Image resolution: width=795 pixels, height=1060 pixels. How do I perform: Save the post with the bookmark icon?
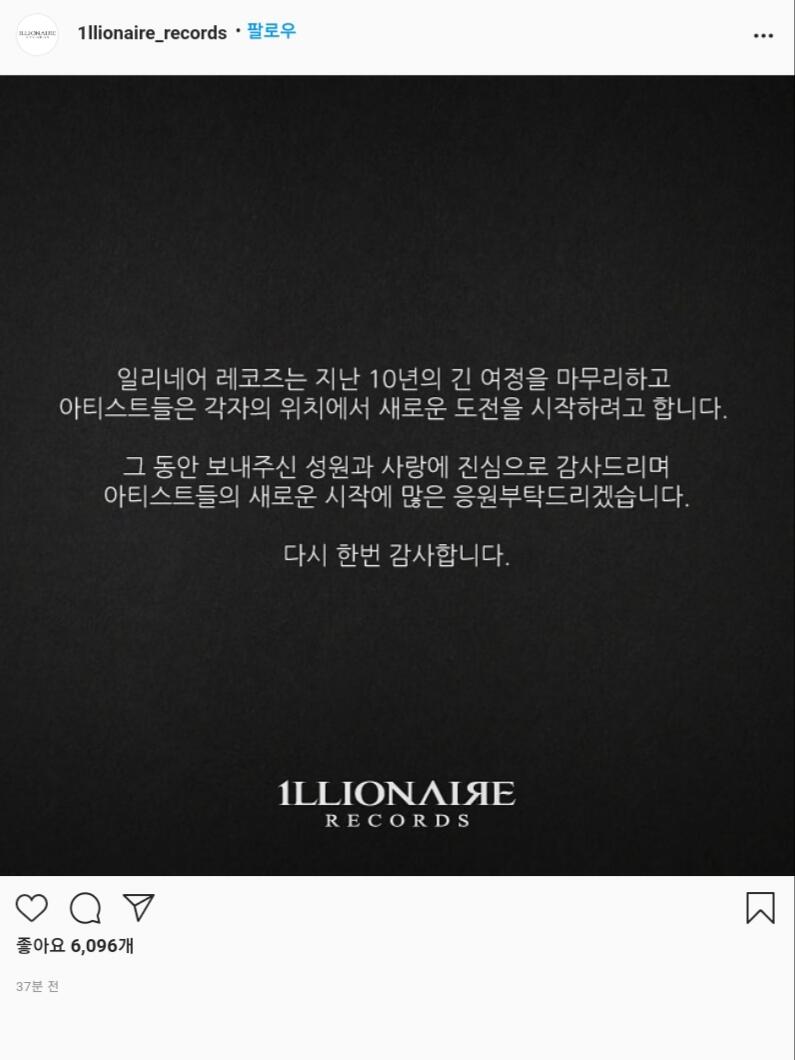(x=761, y=908)
